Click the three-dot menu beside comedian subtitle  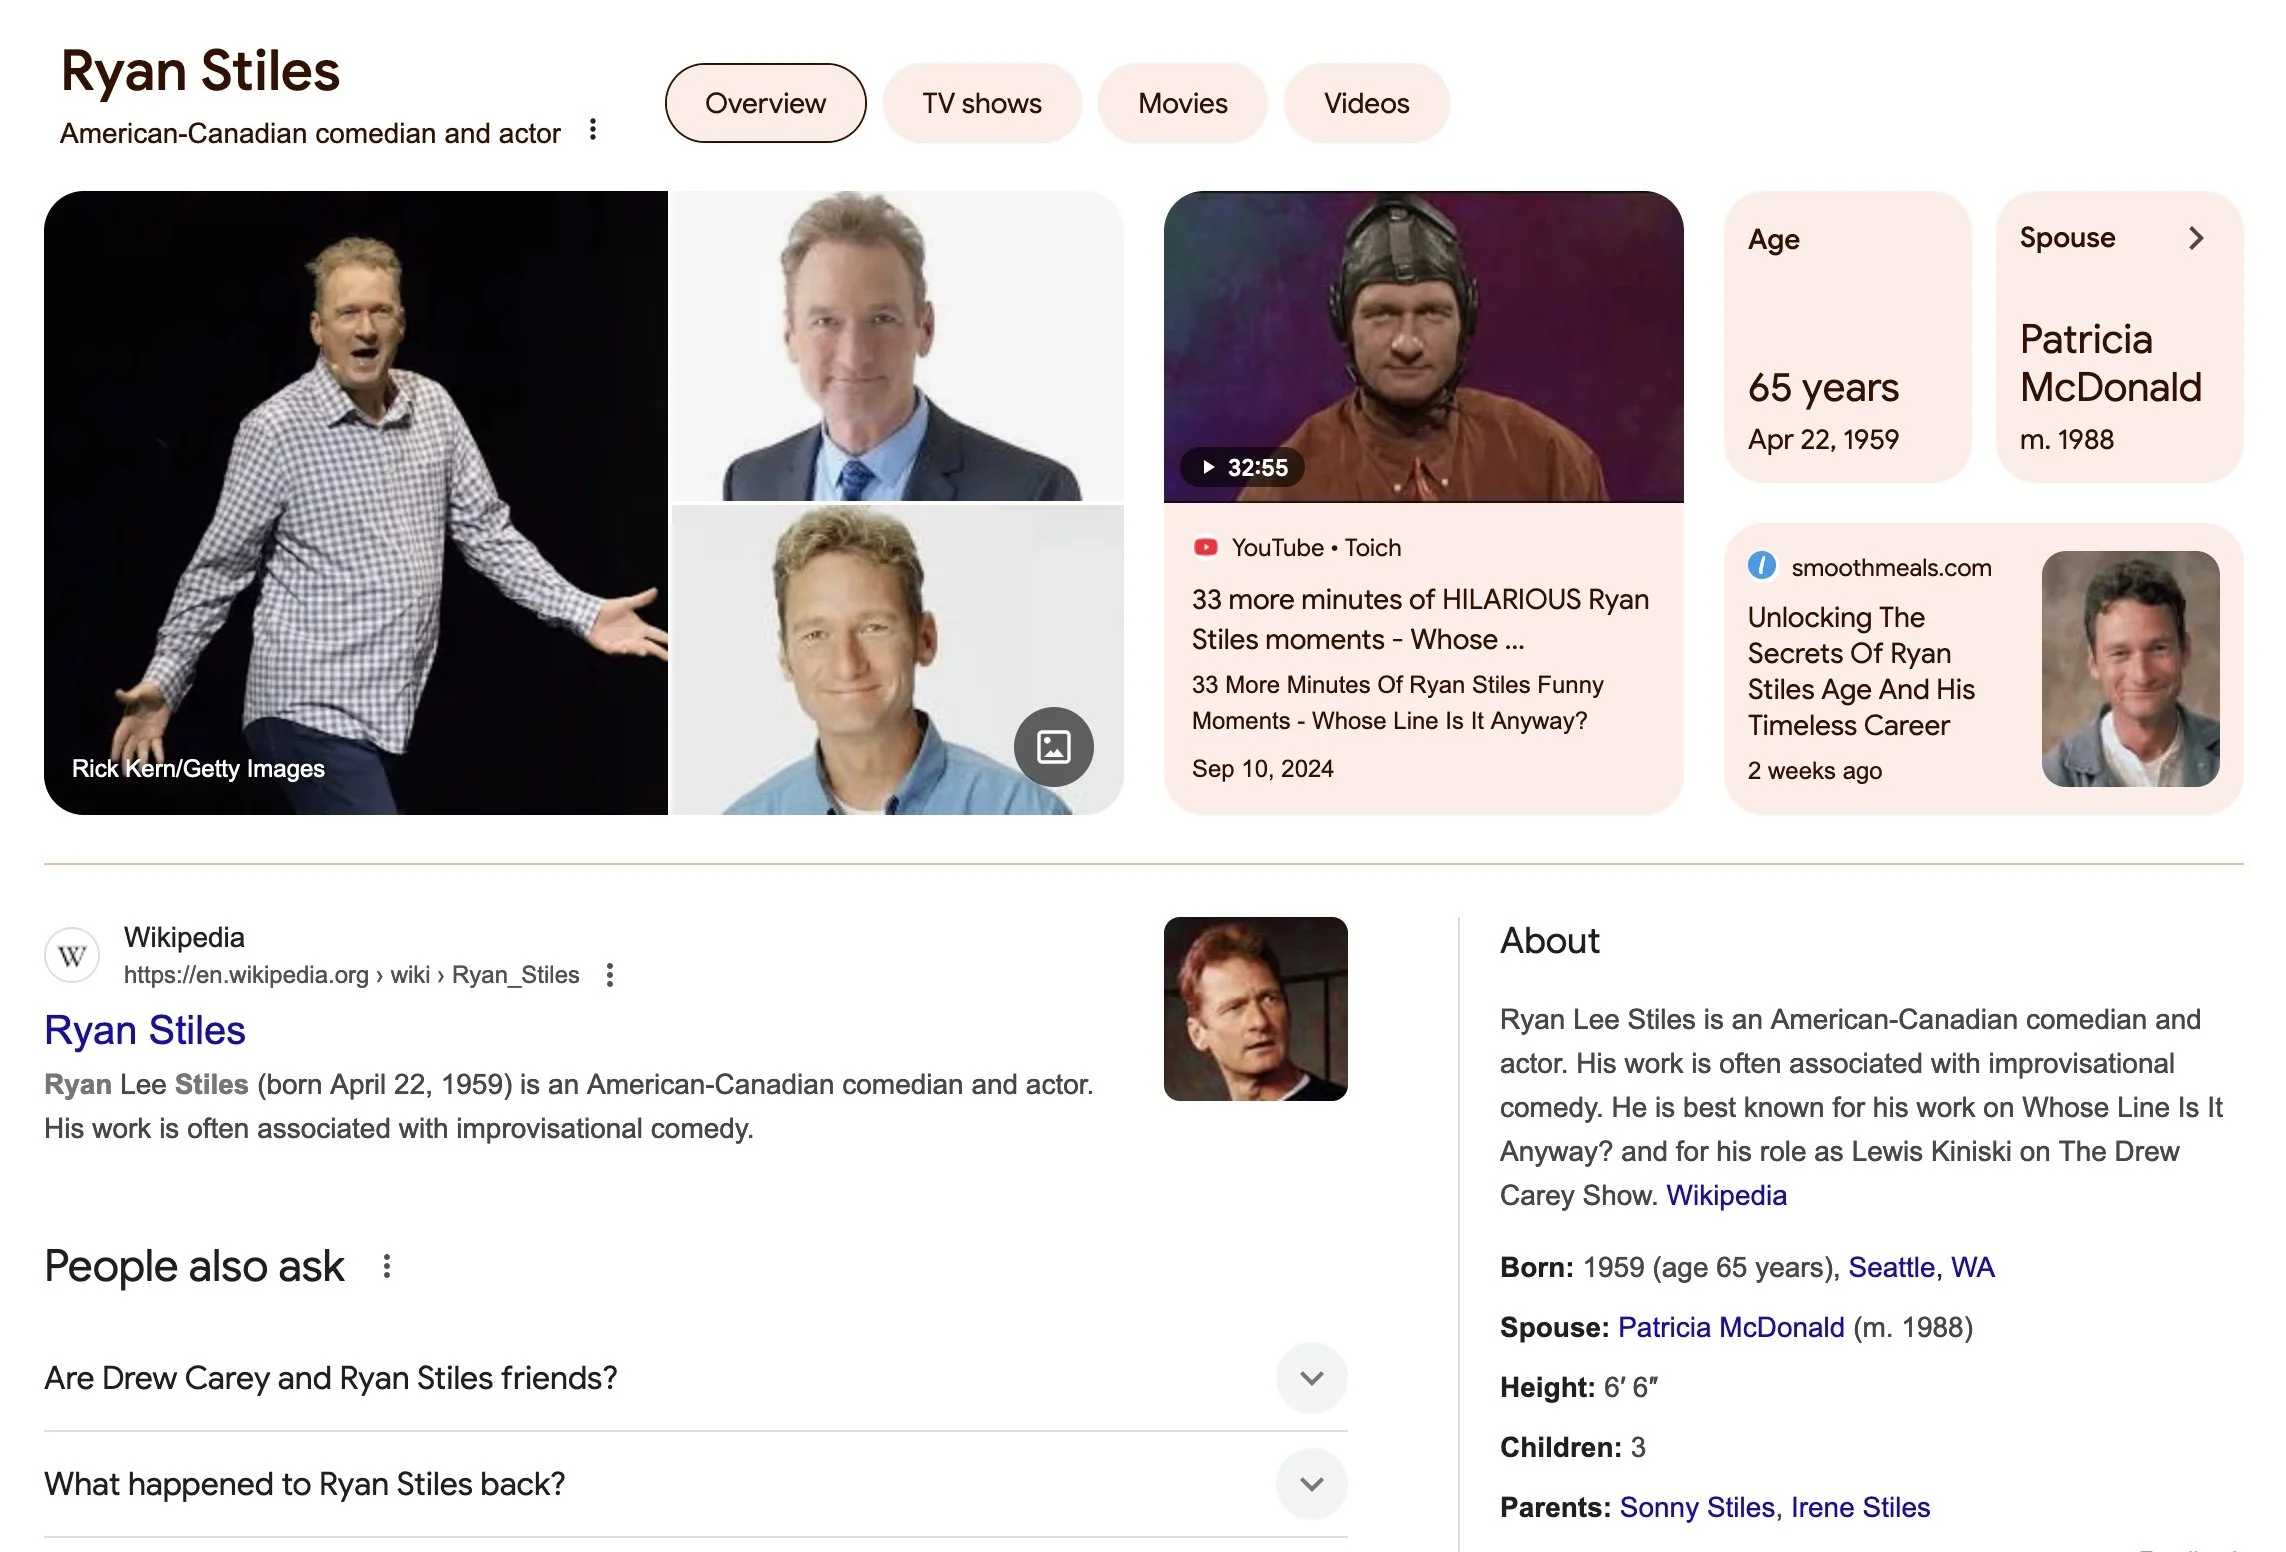[593, 130]
